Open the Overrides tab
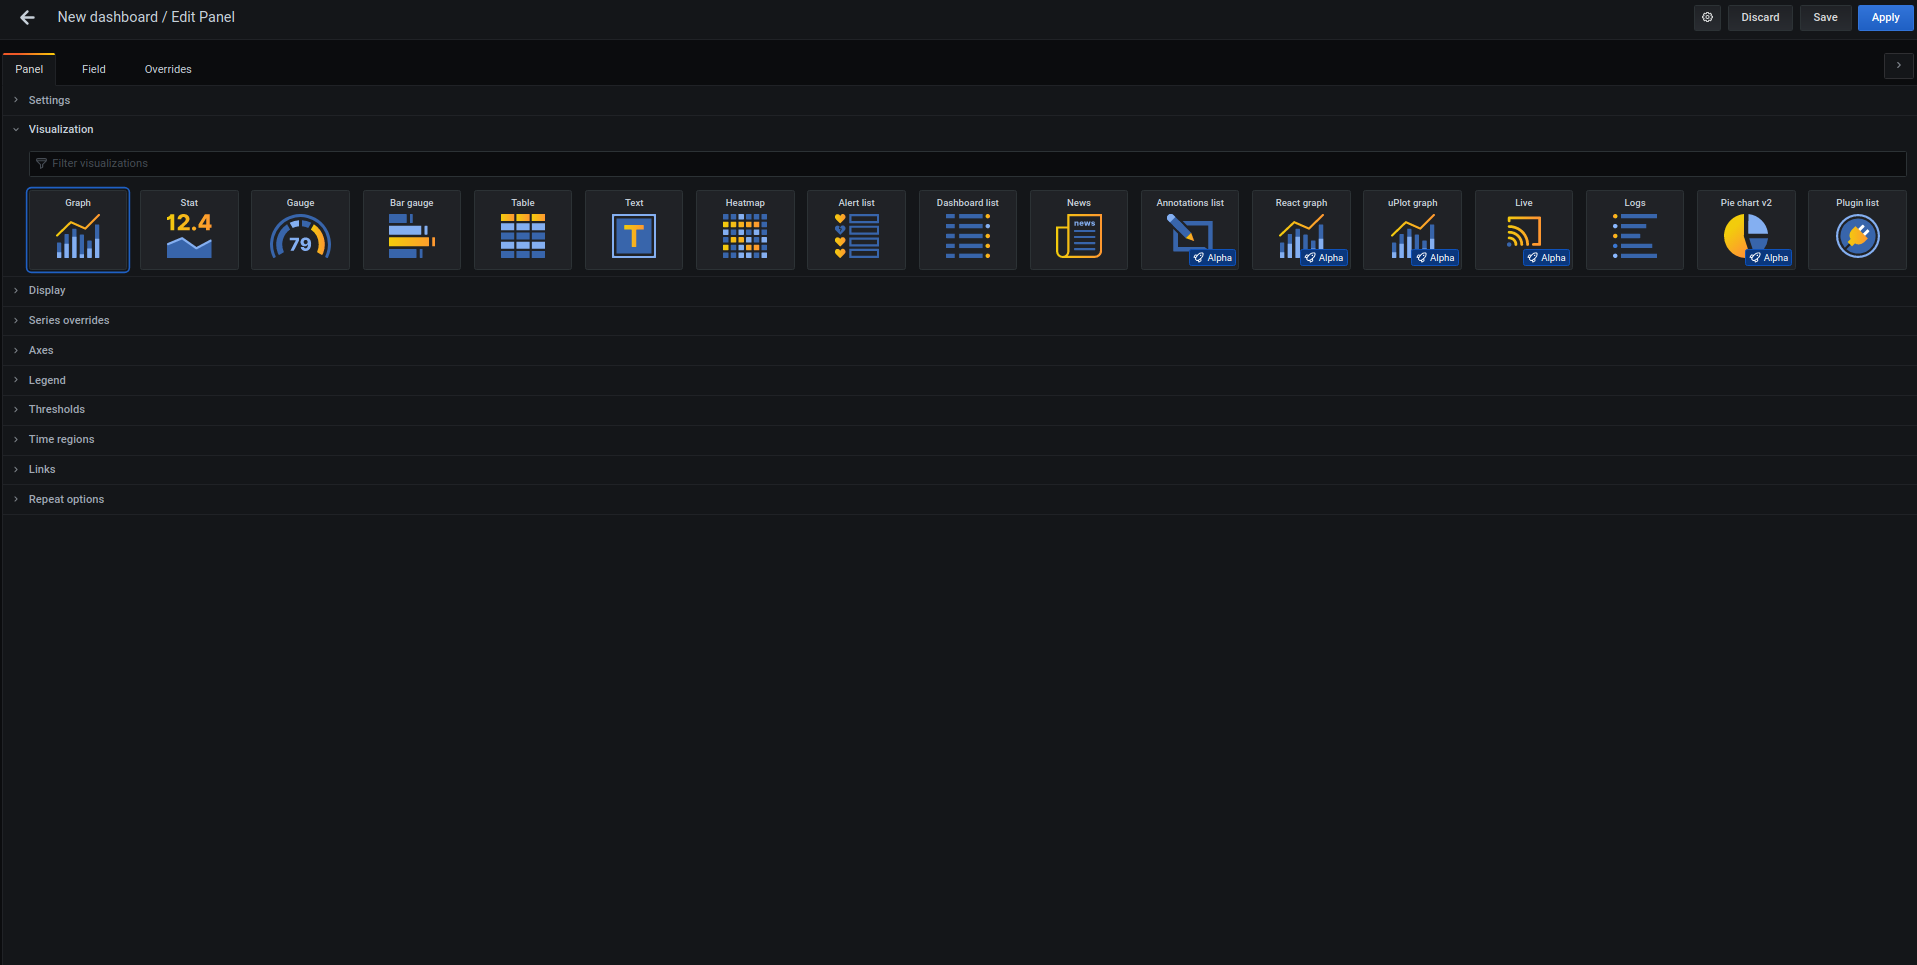The image size is (1917, 965). coord(168,69)
